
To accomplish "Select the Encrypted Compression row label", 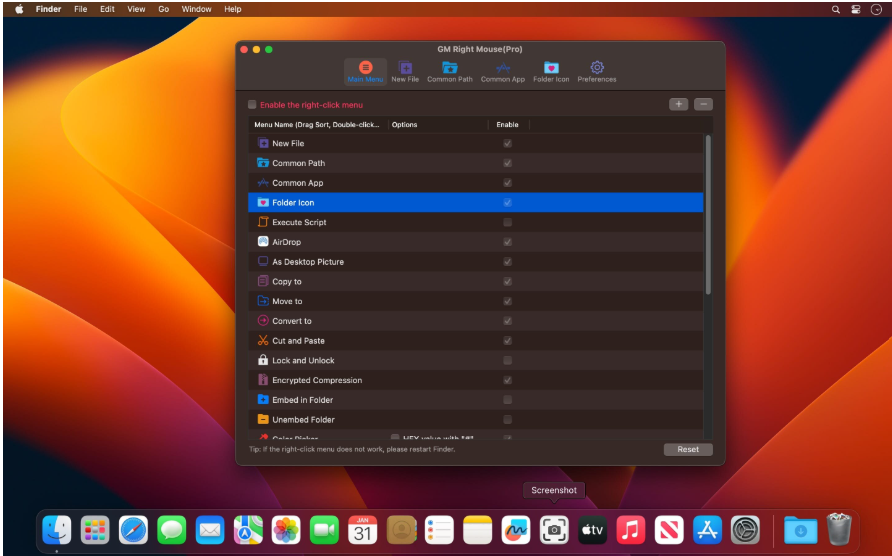I will [x=317, y=380].
